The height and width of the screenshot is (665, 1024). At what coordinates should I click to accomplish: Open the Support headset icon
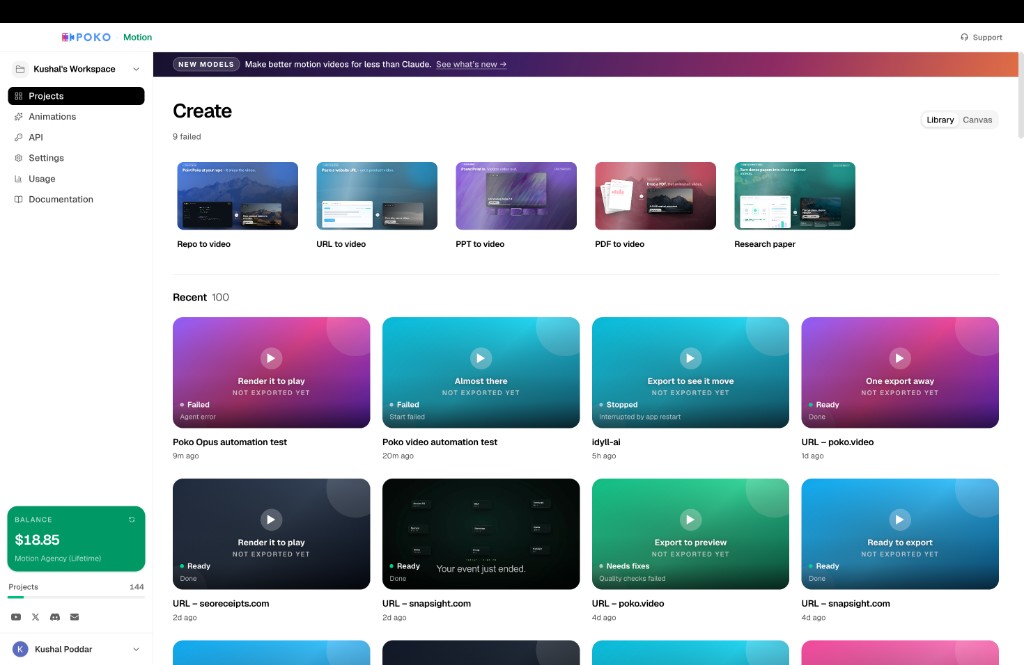click(964, 37)
